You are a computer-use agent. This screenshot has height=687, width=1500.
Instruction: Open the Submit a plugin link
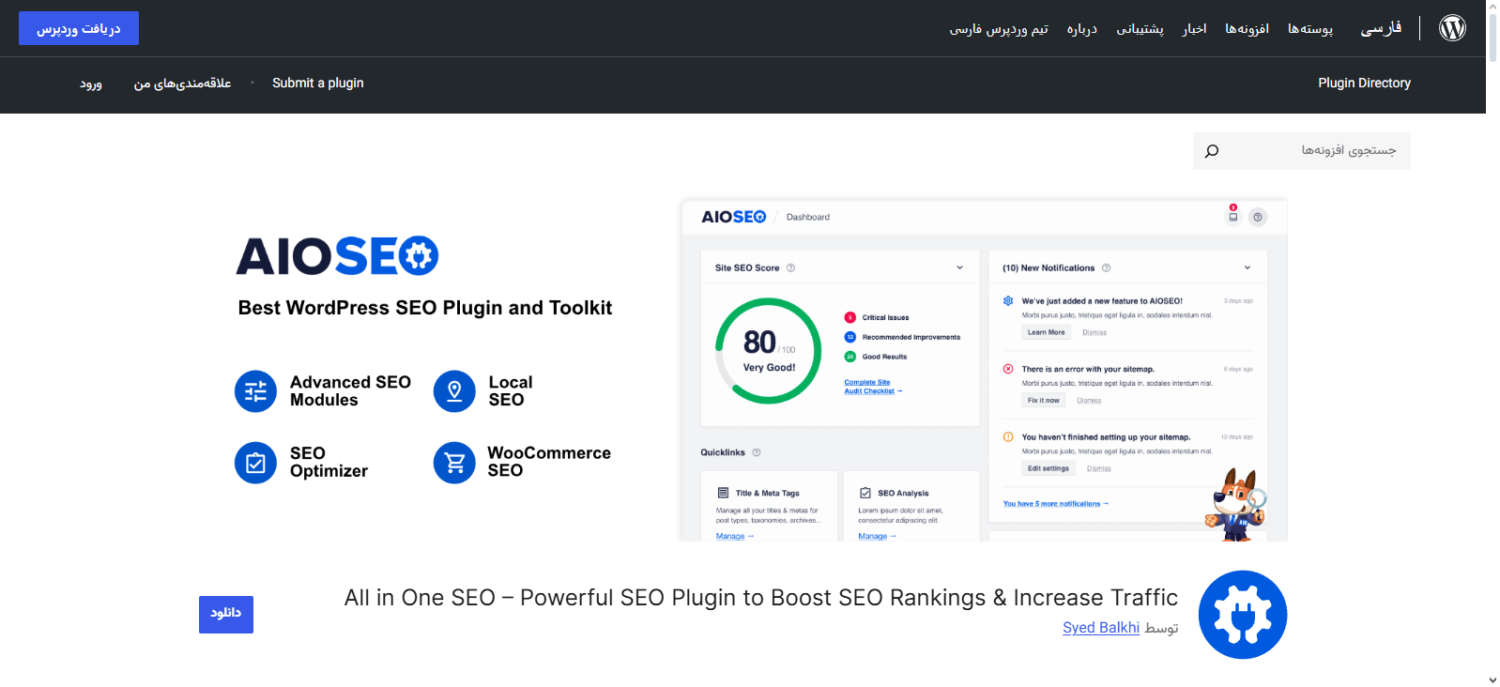click(x=318, y=83)
